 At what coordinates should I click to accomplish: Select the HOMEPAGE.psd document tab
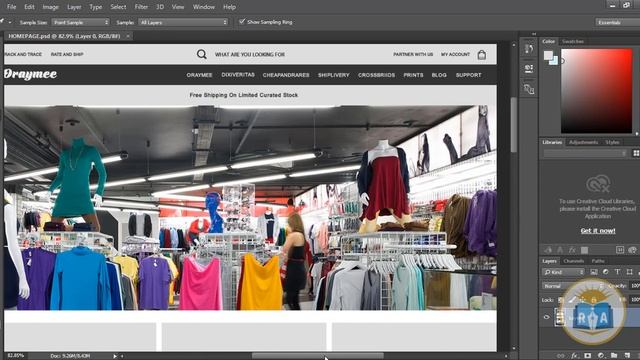tap(64, 36)
